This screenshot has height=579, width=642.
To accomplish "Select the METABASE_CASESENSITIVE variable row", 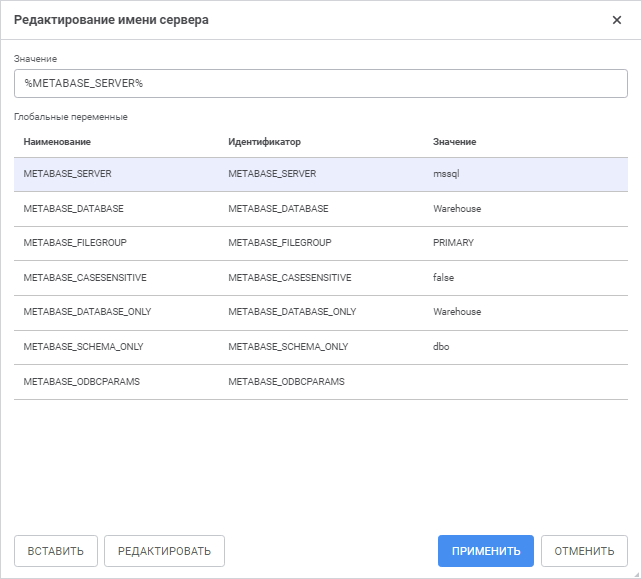I will coord(85,278).
